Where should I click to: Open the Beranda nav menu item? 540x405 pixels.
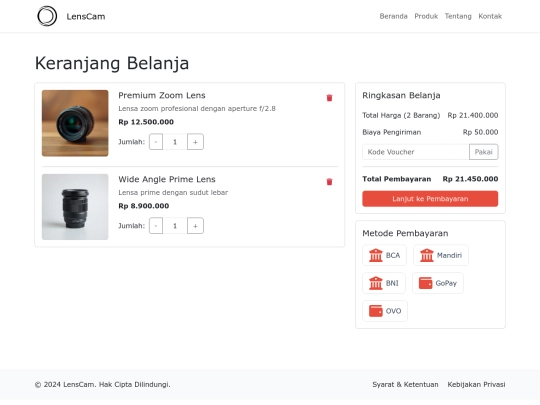pos(393,16)
